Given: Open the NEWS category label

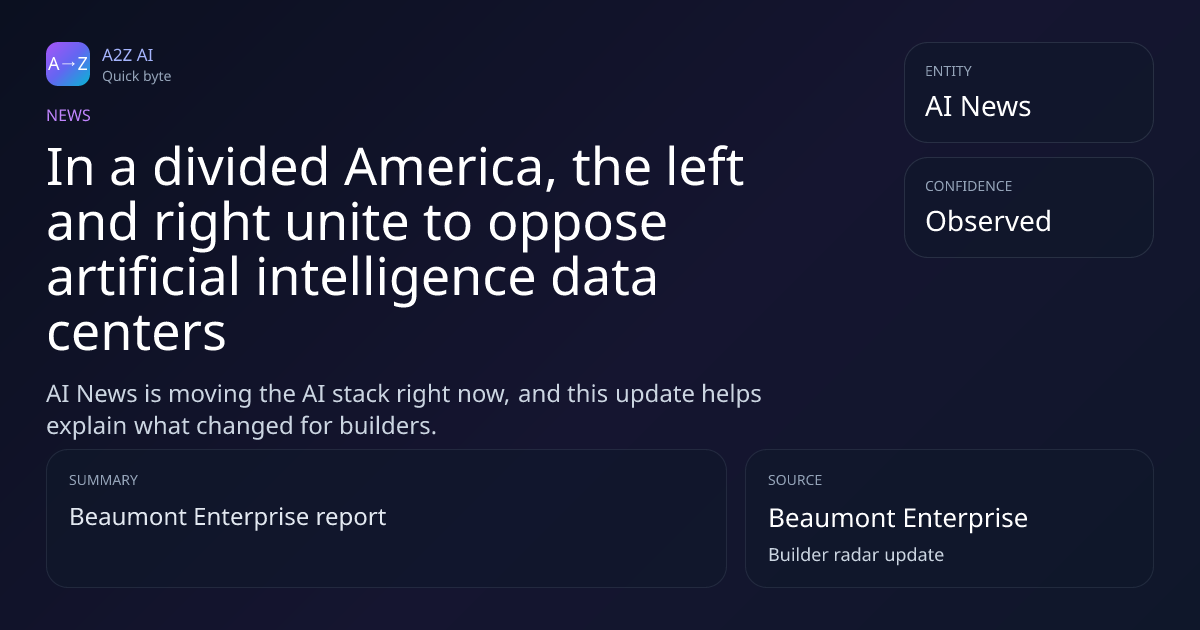Looking at the screenshot, I should [68, 115].
